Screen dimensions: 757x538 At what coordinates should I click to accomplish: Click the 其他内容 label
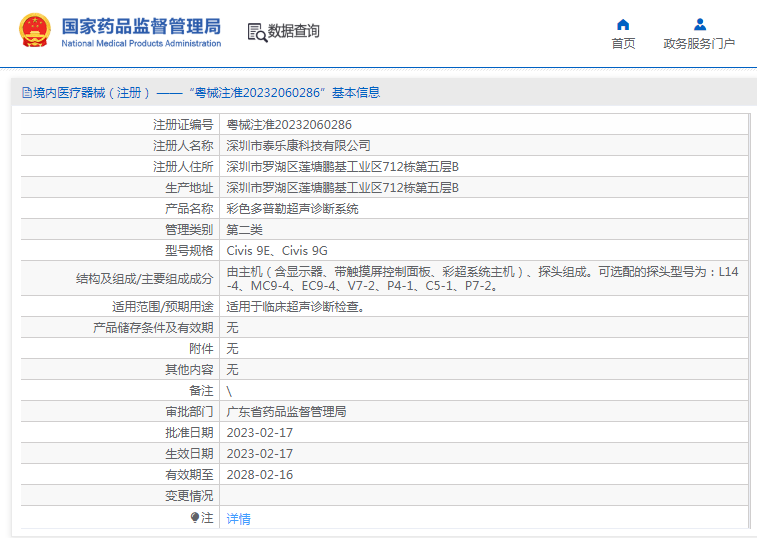pyautogui.click(x=189, y=369)
